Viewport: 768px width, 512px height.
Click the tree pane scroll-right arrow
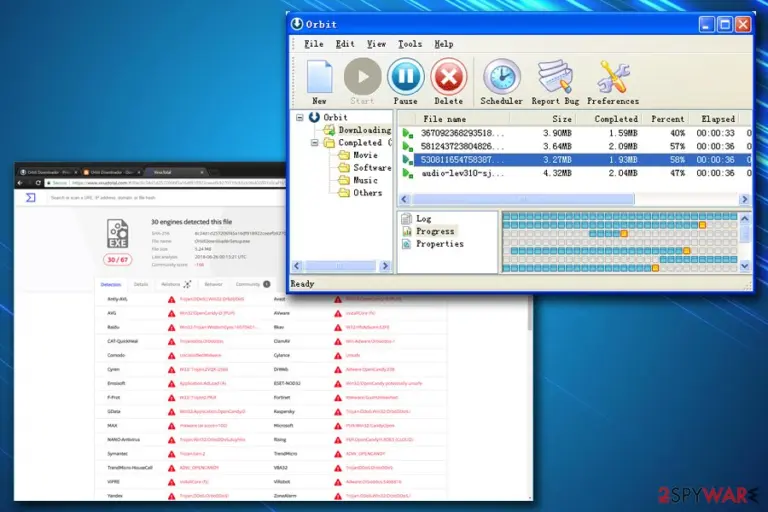point(385,266)
